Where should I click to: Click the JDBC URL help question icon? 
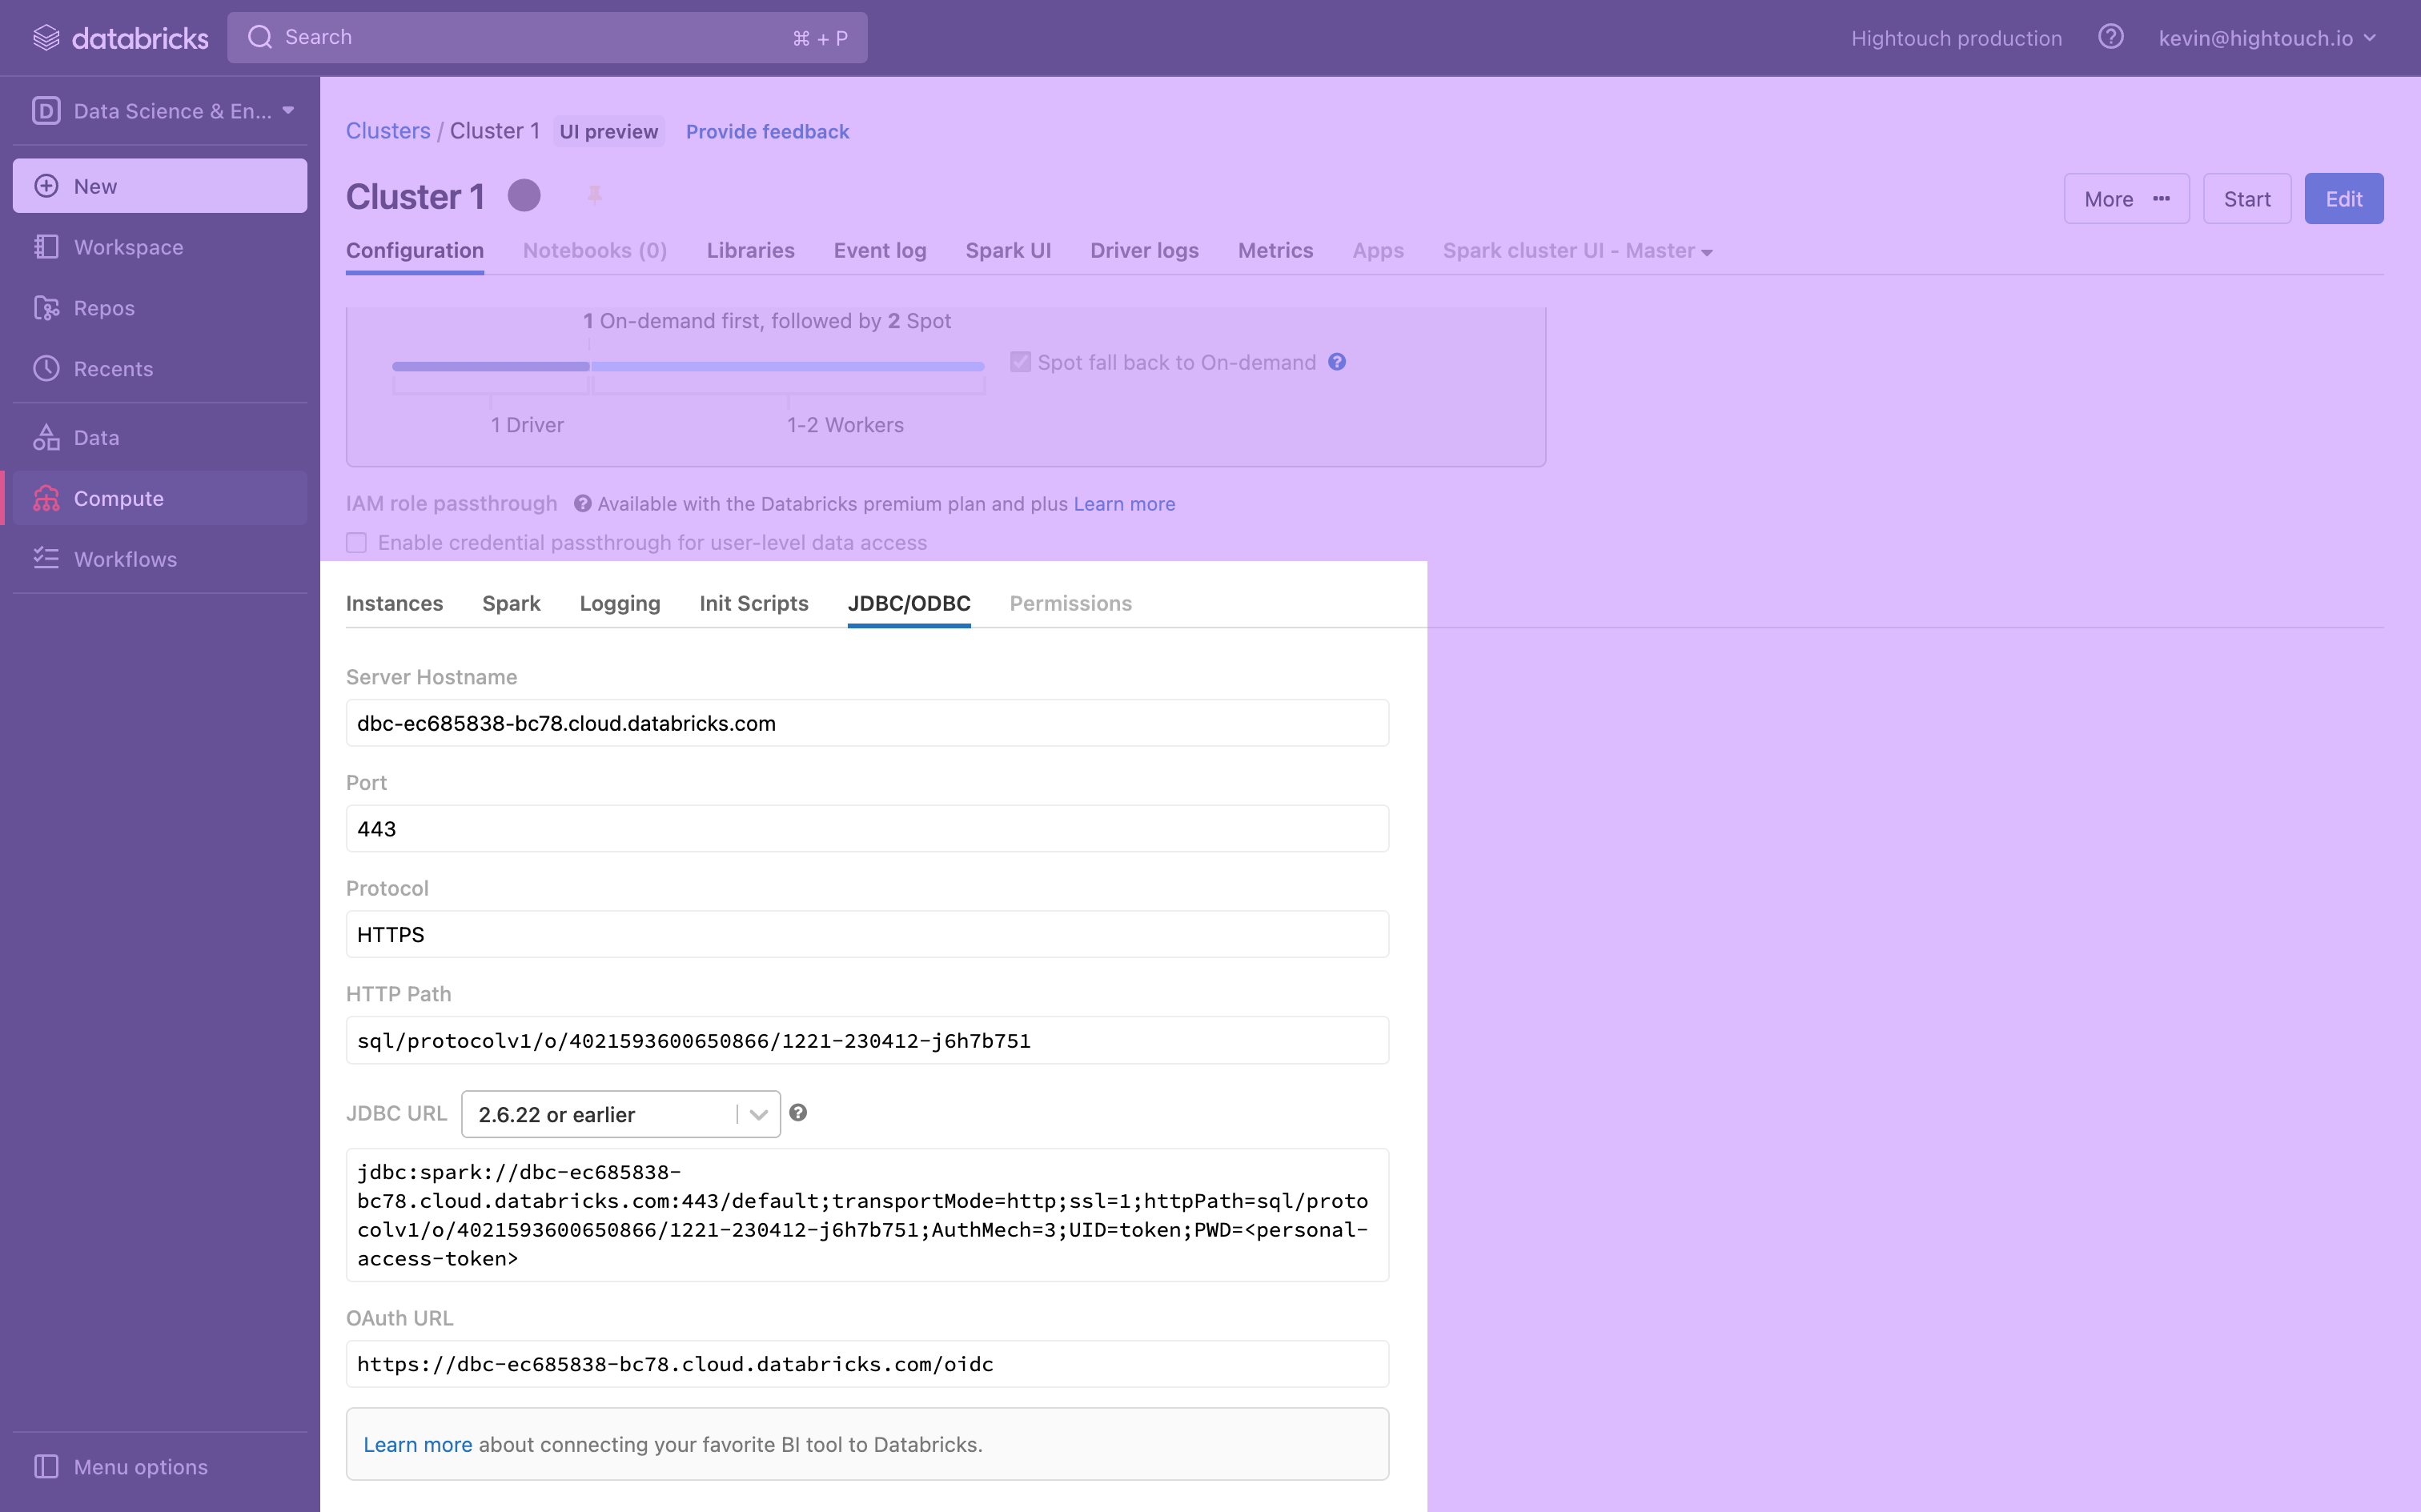click(798, 1113)
